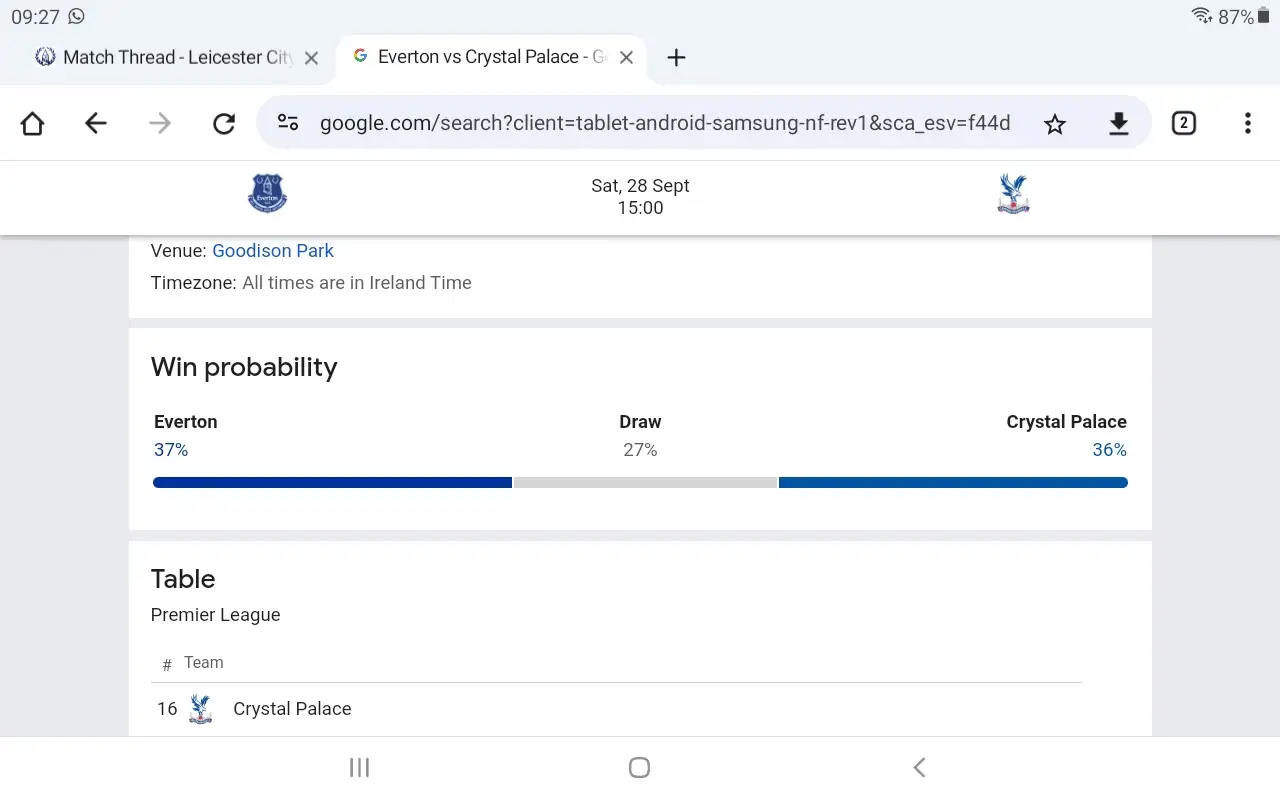
Task: Go back using the browser back arrow
Action: tap(96, 123)
